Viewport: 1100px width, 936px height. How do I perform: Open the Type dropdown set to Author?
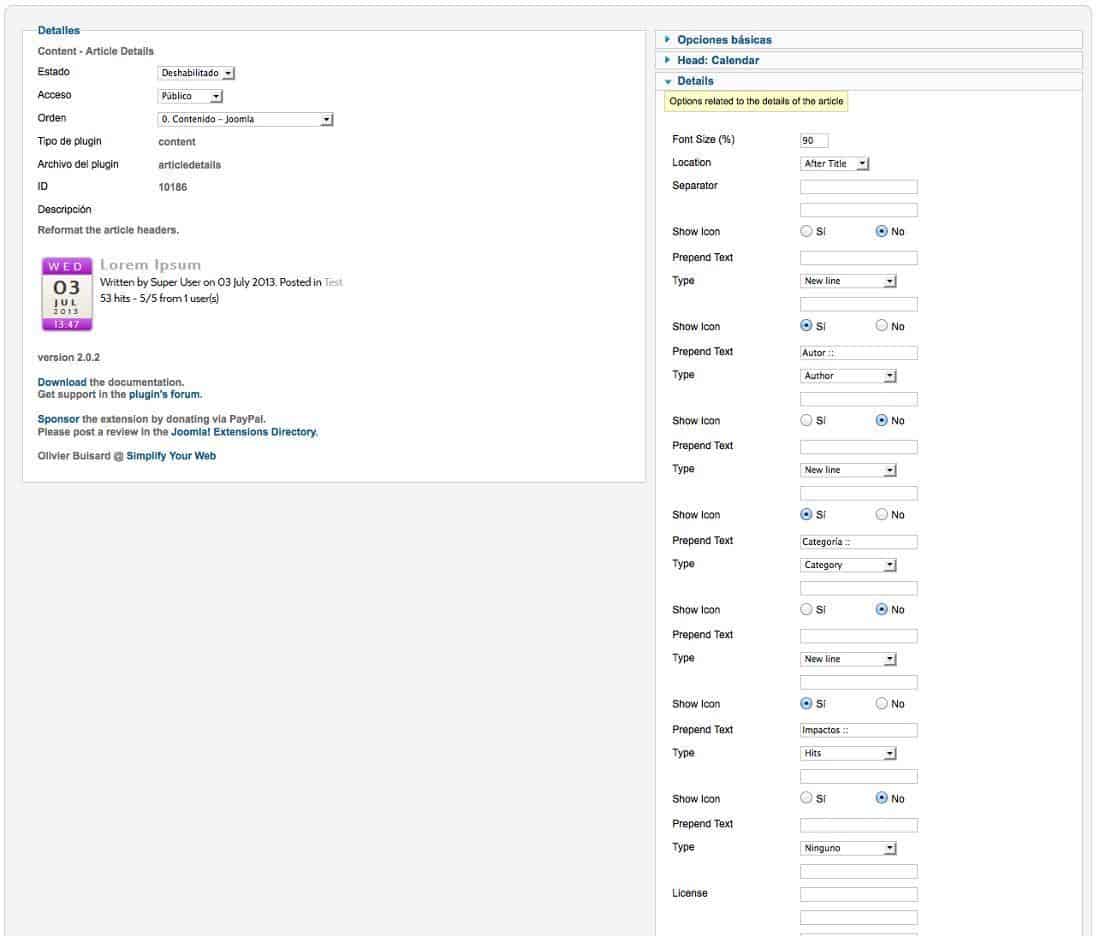pos(848,376)
